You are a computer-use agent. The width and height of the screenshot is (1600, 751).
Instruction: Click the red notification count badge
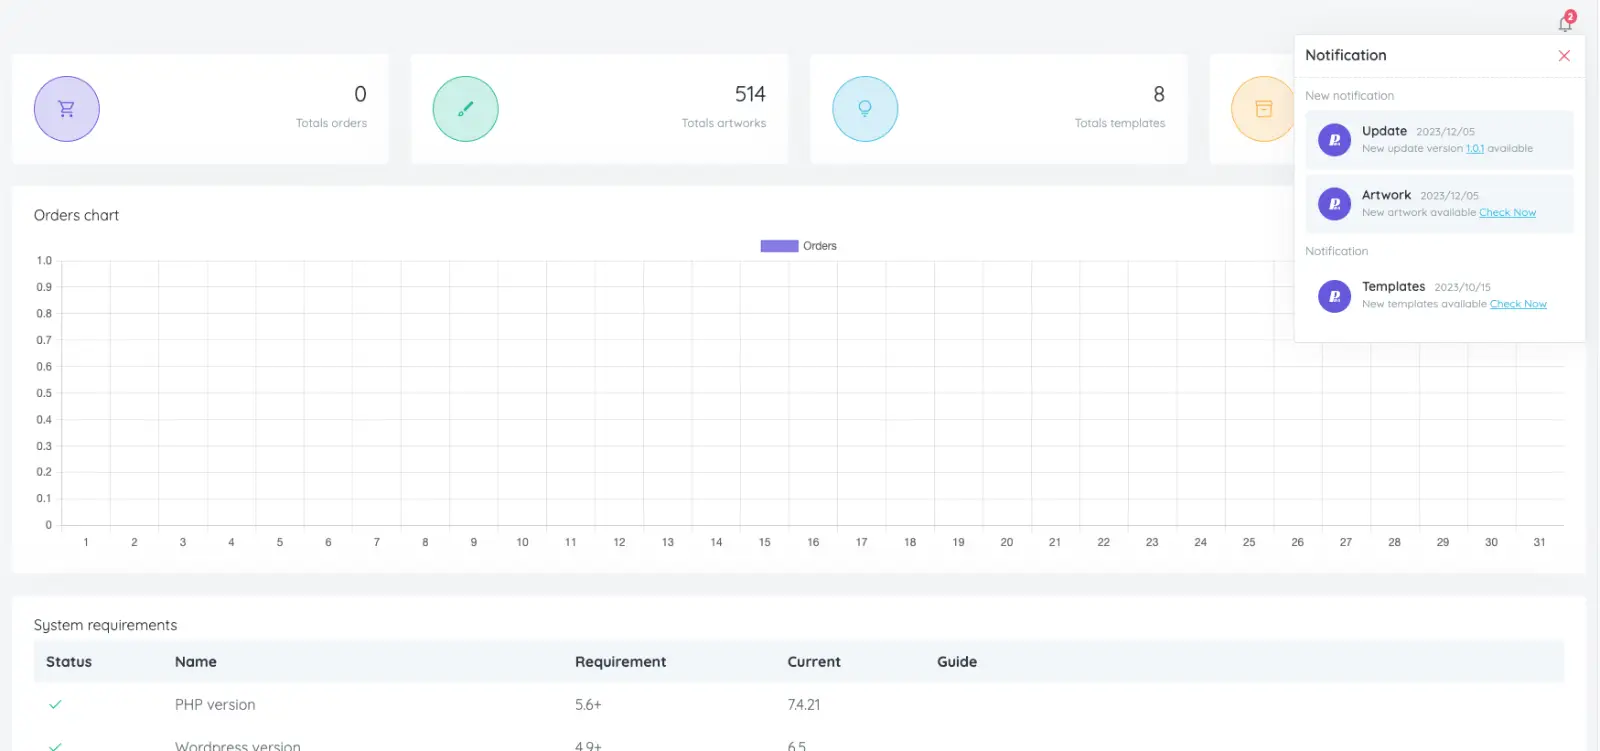1570,16
